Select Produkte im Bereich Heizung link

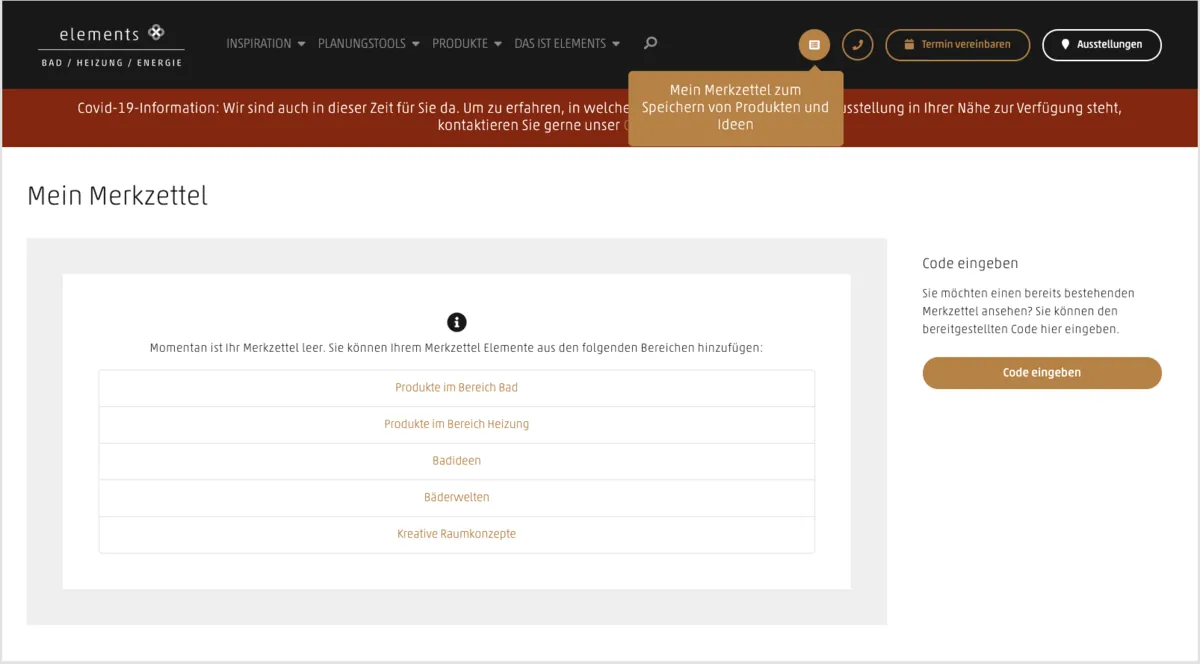[456, 424]
